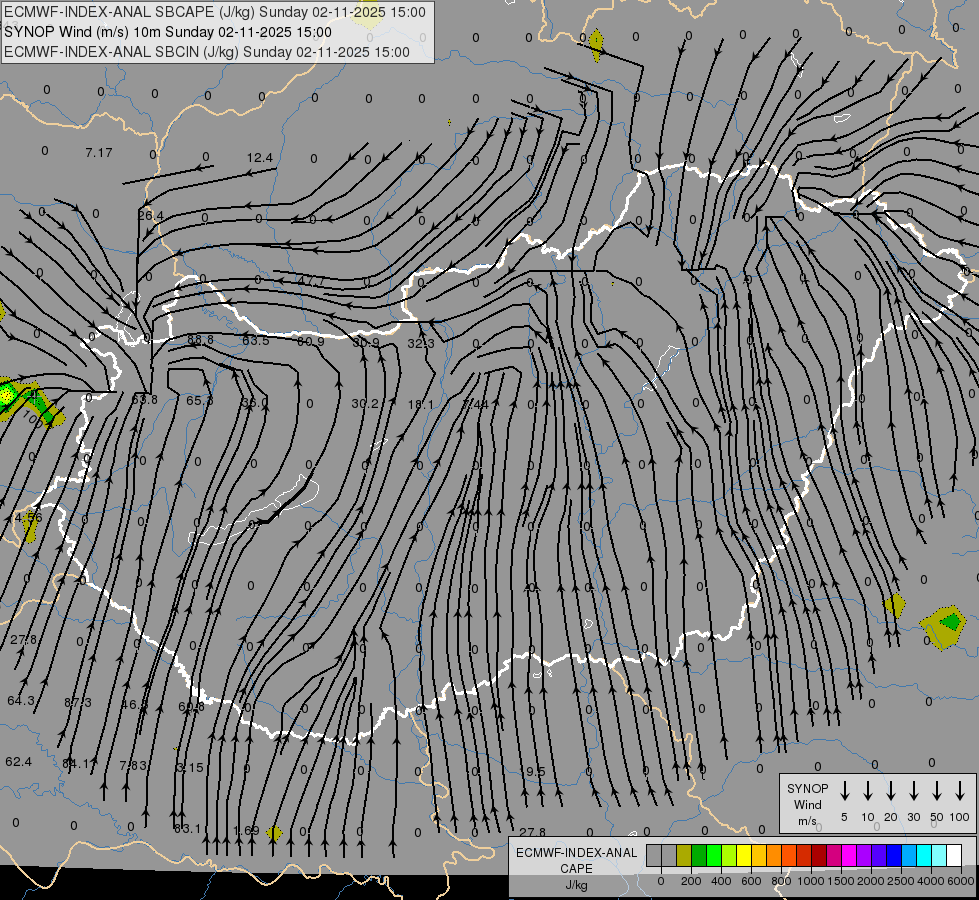
Task: Select the dark green CAPE legend swatch
Action: click(x=699, y=855)
